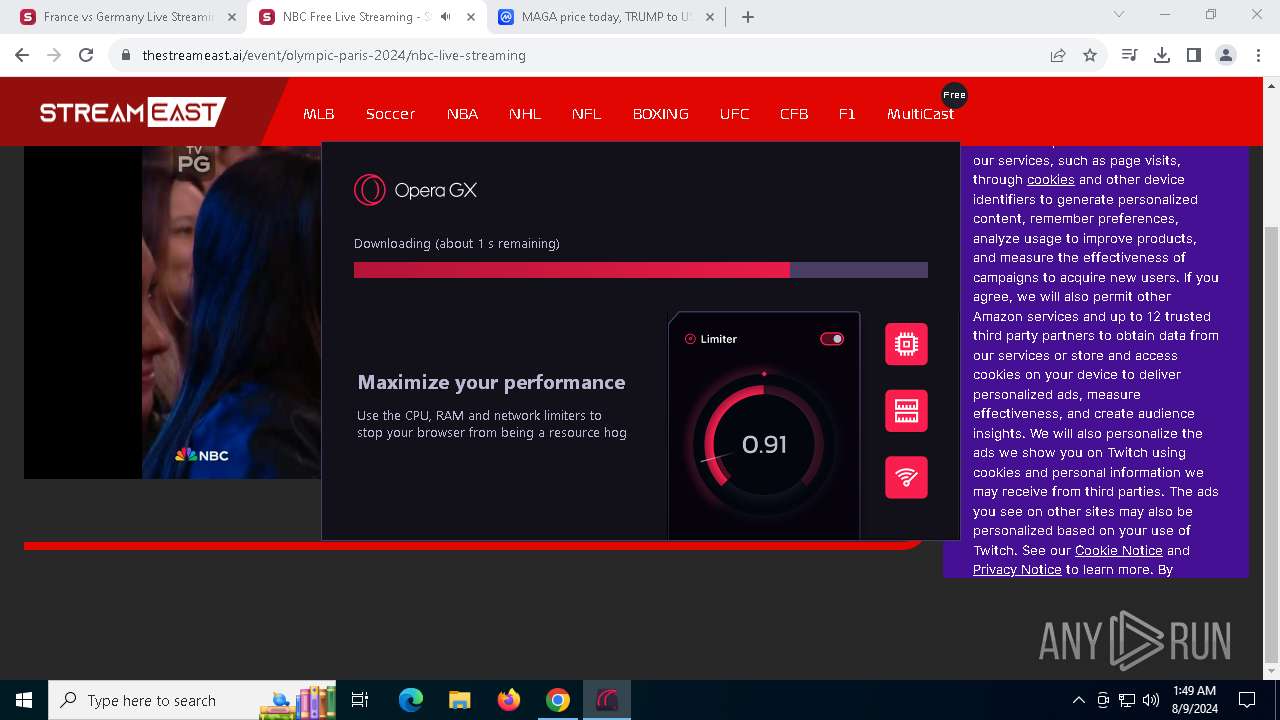This screenshot has height=720, width=1280.
Task: Open Chrome three-dot menu
Action: coord(1257,55)
